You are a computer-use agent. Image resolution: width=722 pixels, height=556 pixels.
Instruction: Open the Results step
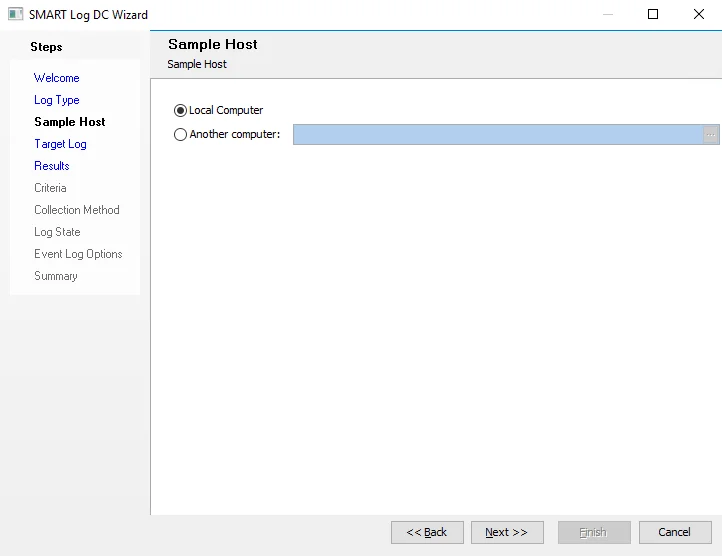[x=52, y=166]
